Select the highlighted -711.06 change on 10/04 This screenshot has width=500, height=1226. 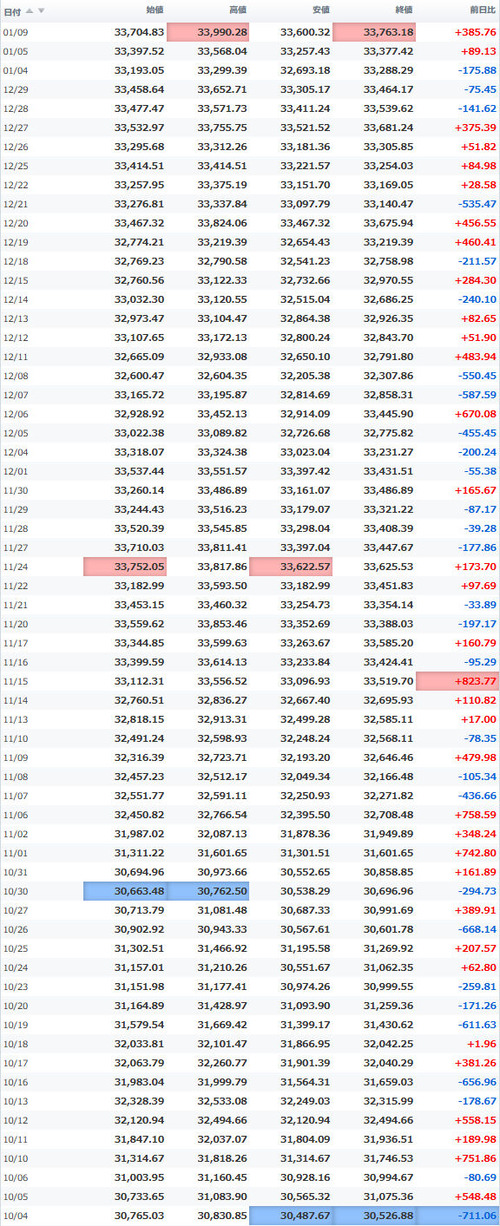click(458, 1214)
